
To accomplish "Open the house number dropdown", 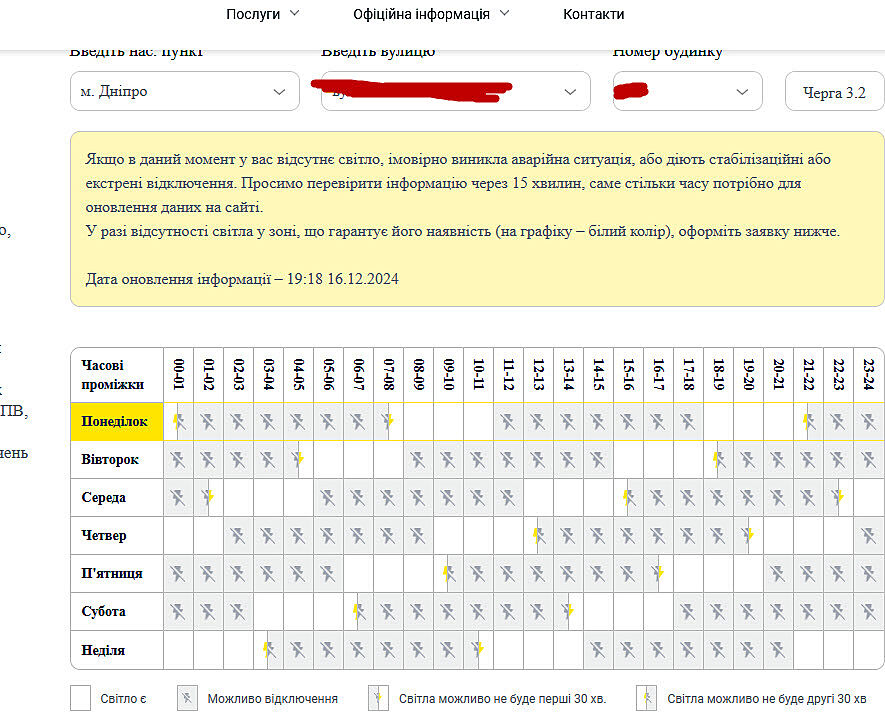I will pyautogui.click(x=687, y=91).
